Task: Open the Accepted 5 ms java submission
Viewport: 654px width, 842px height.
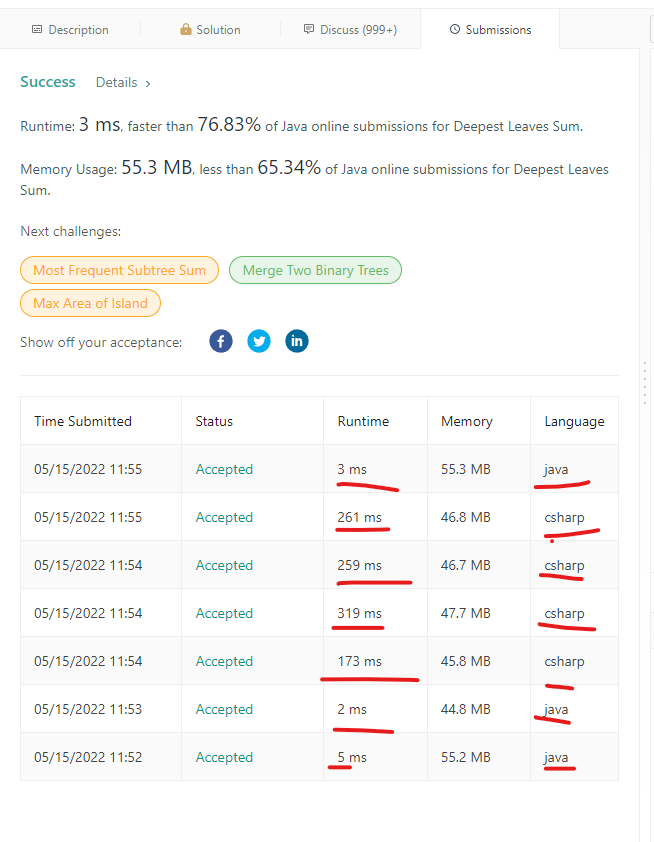Action: 224,757
